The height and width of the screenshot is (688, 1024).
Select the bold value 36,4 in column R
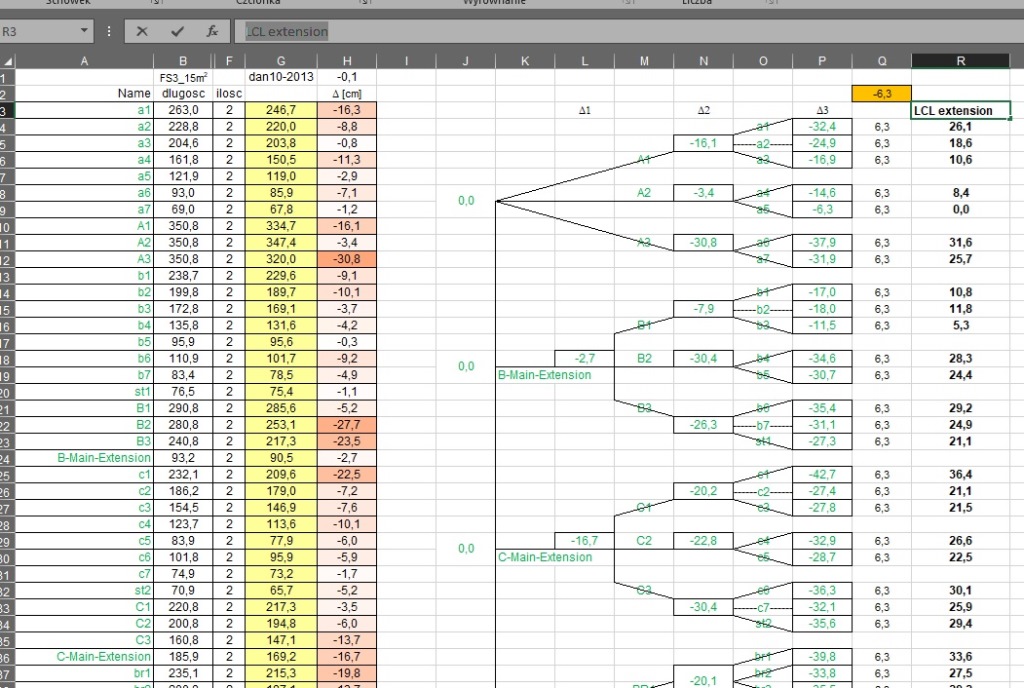tap(961, 475)
